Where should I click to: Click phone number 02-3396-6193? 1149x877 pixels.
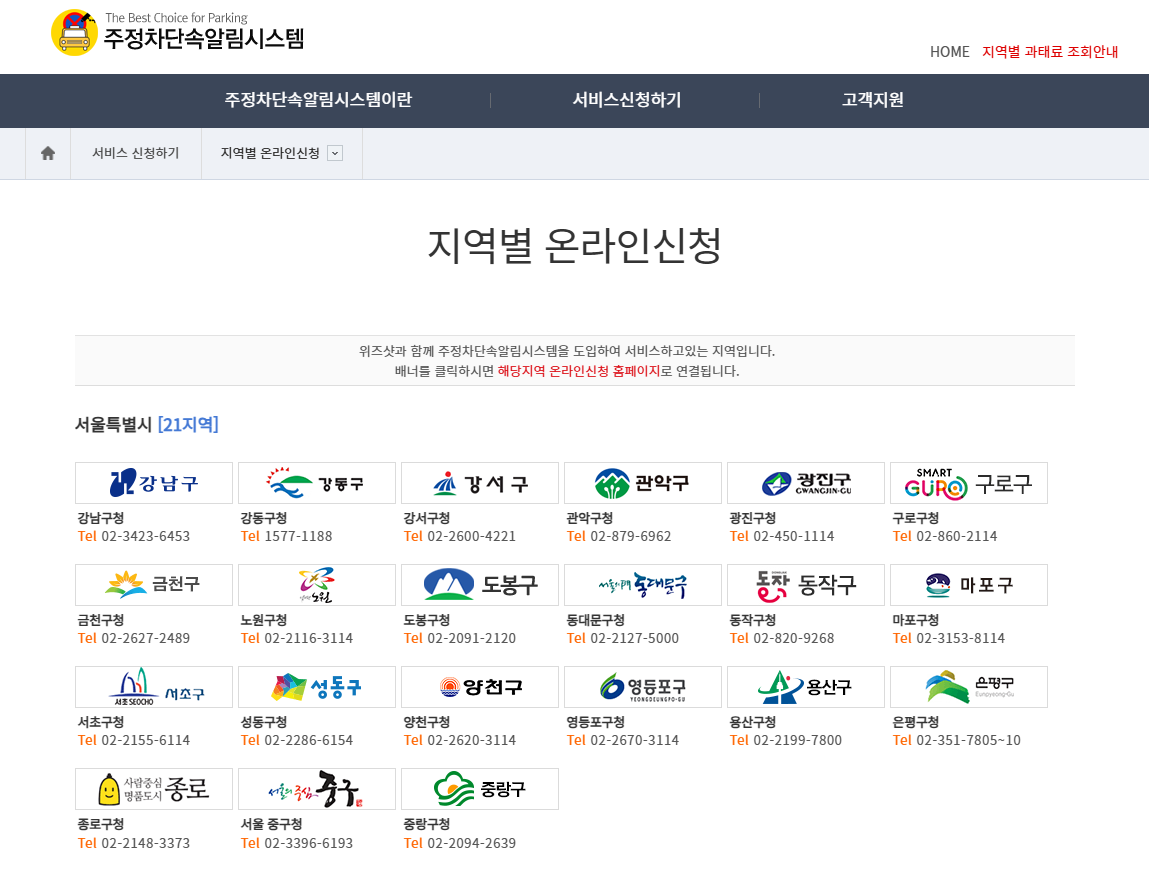coord(309,843)
